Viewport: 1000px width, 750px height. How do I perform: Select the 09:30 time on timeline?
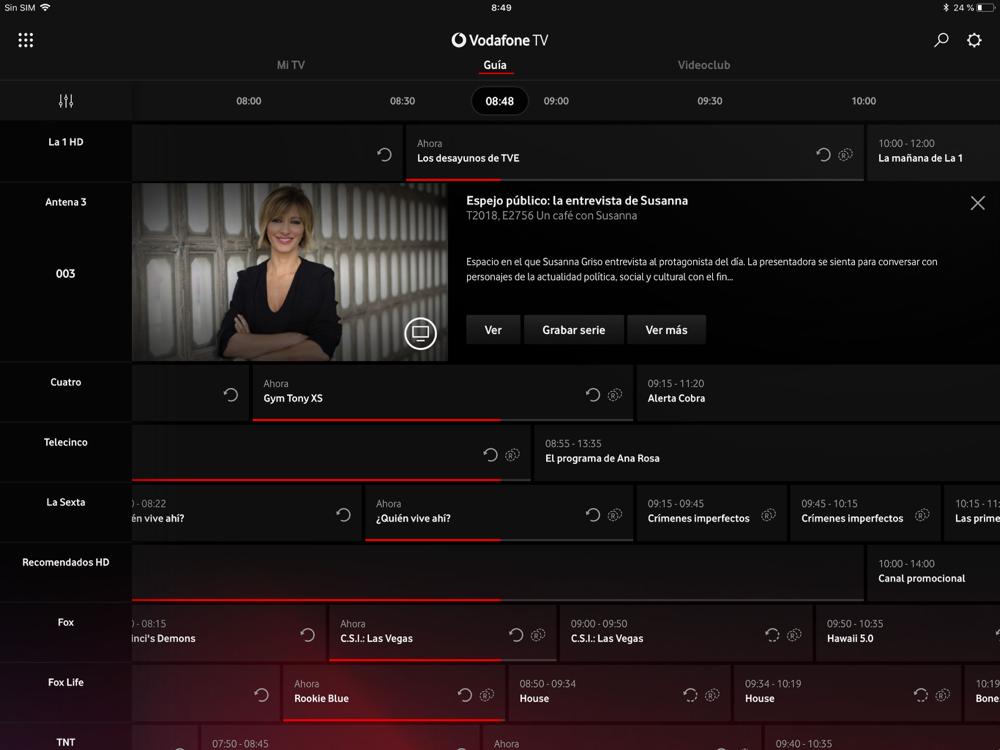[x=710, y=101]
